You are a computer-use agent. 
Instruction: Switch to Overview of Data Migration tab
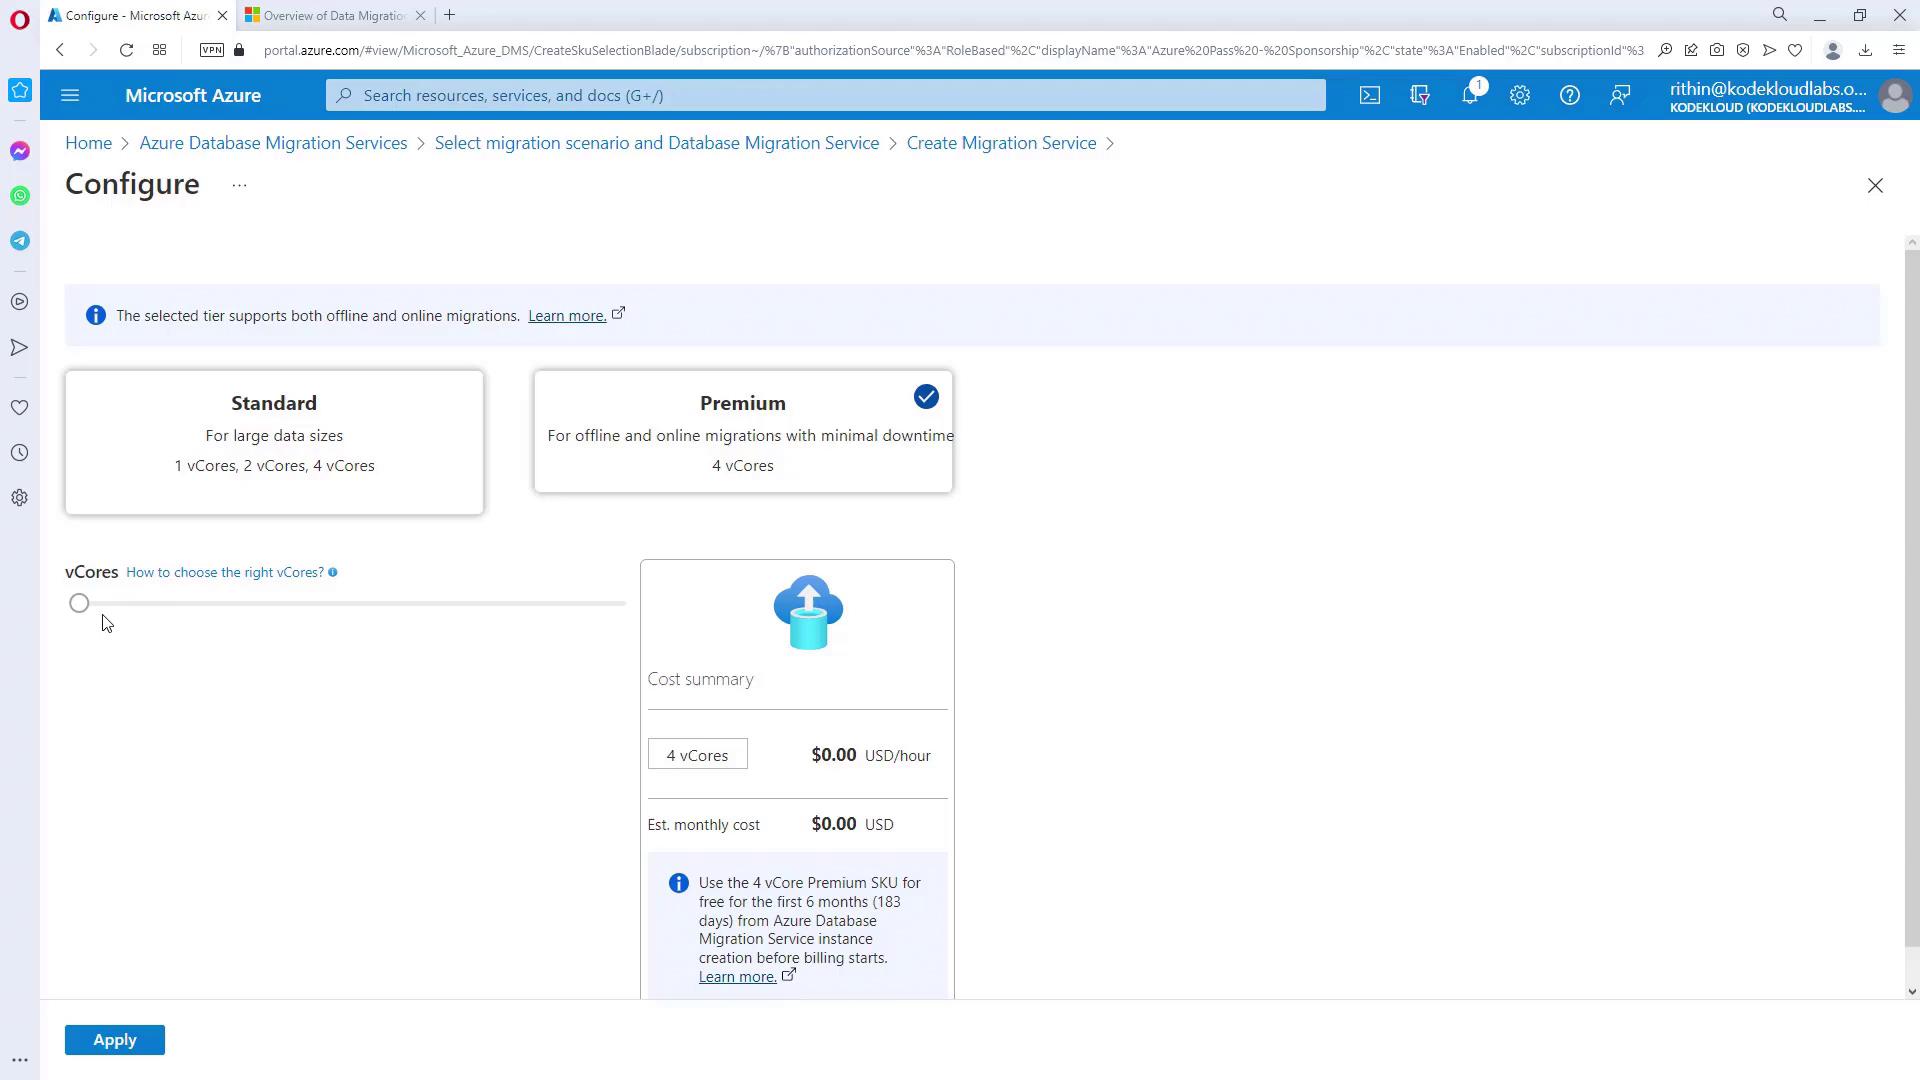coord(333,16)
